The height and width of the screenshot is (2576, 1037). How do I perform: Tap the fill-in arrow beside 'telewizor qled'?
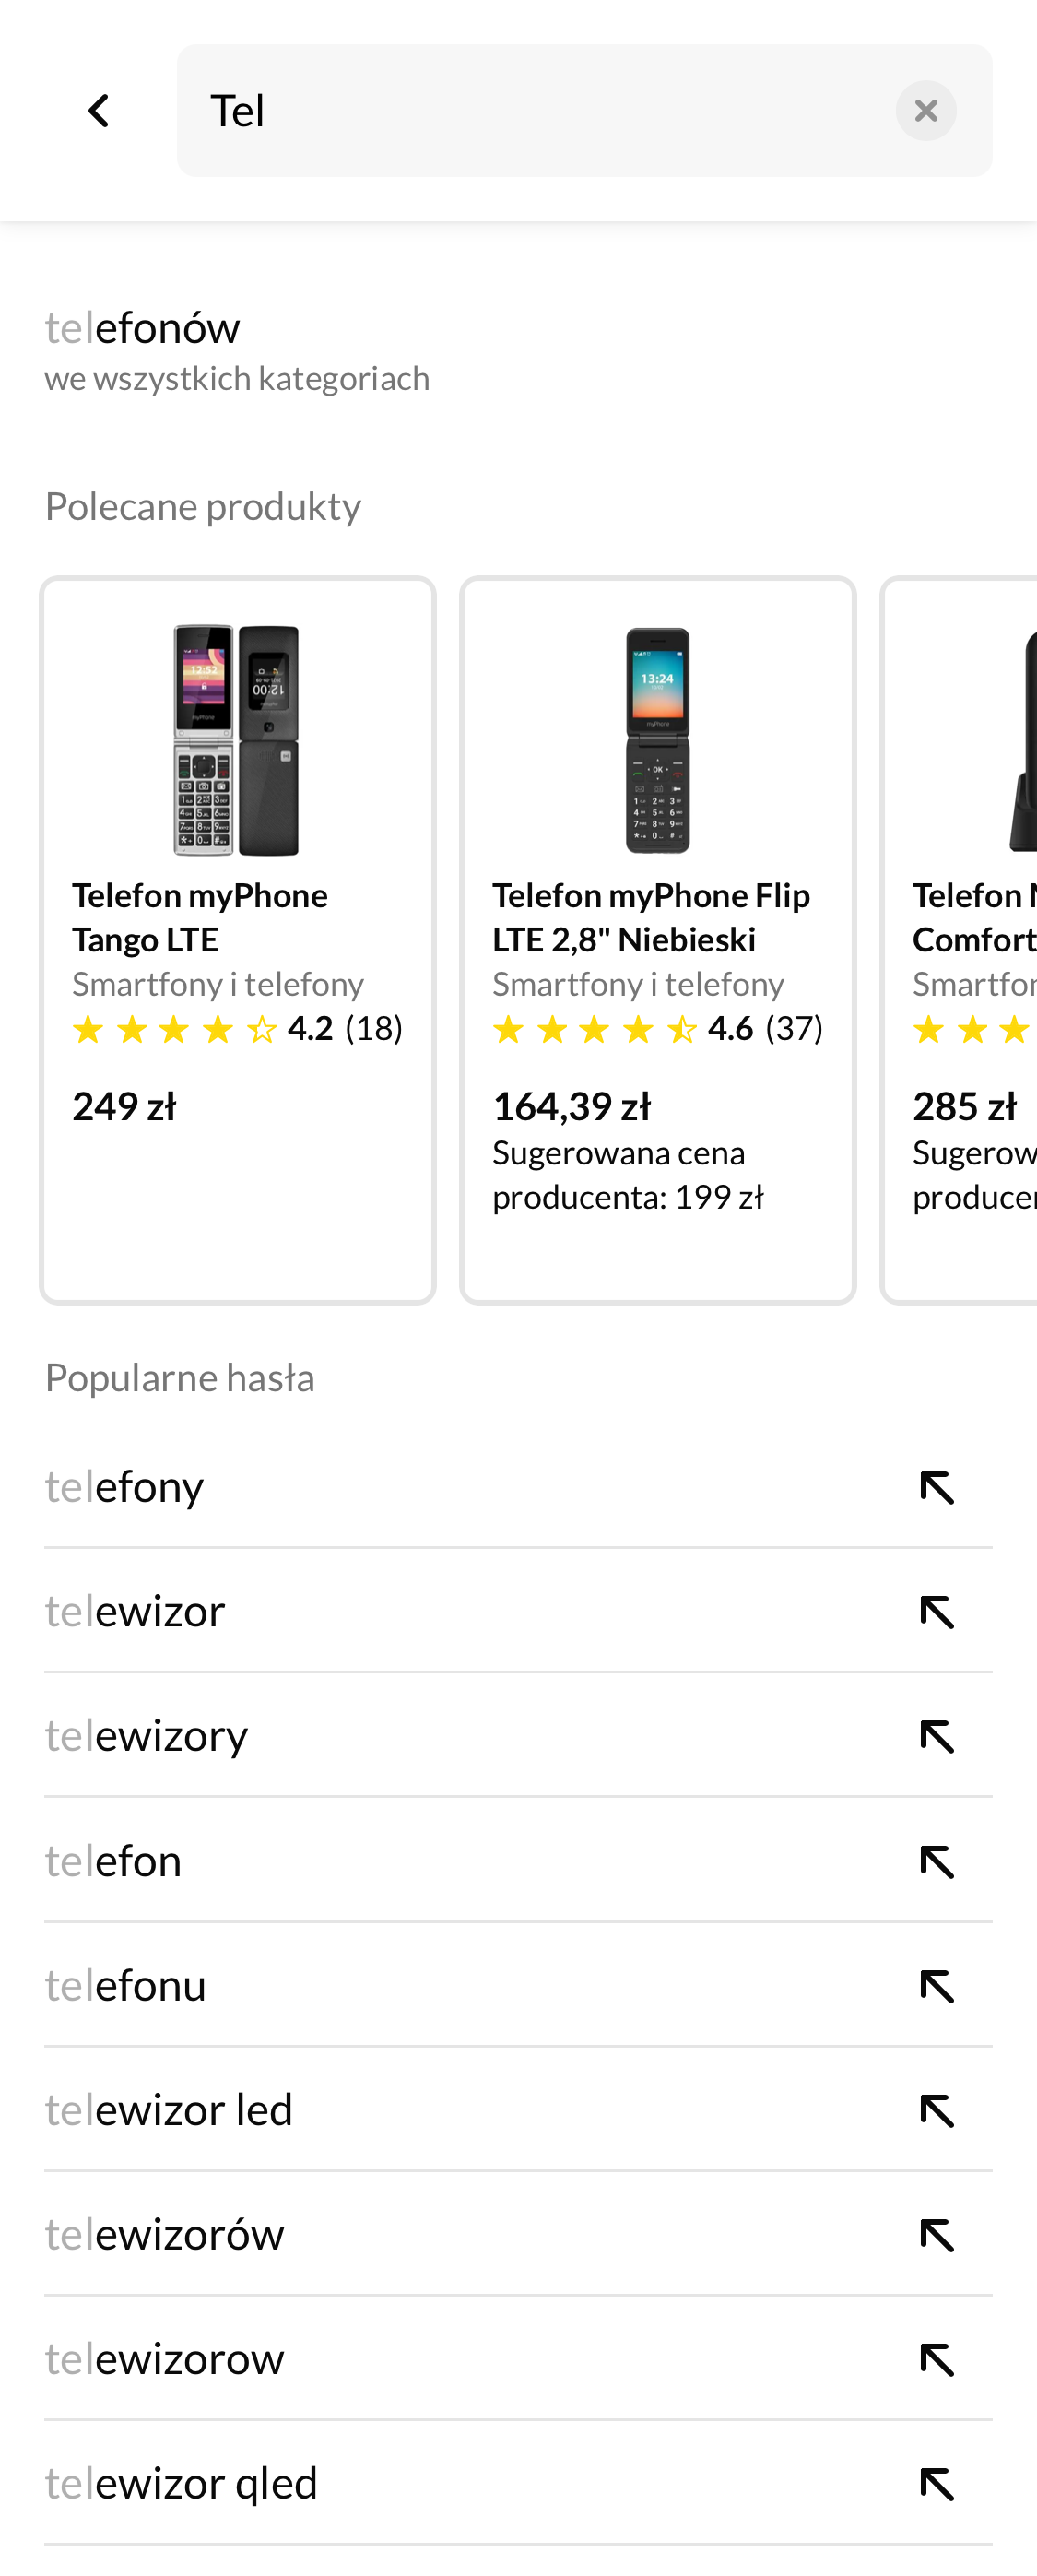[x=936, y=2484]
